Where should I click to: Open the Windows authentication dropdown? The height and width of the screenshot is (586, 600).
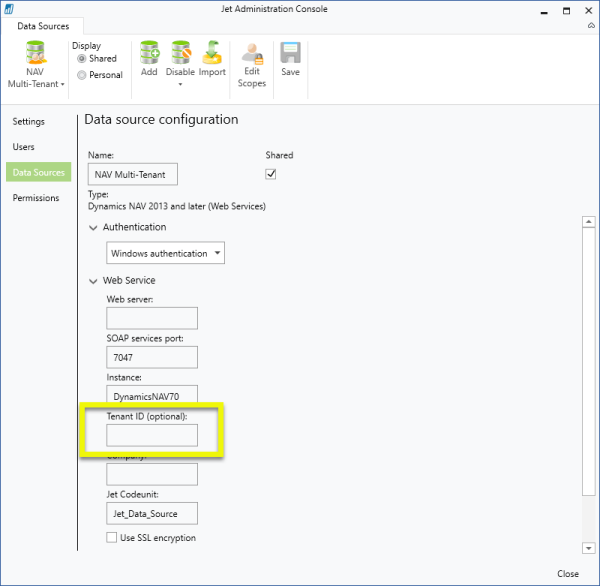coord(165,253)
